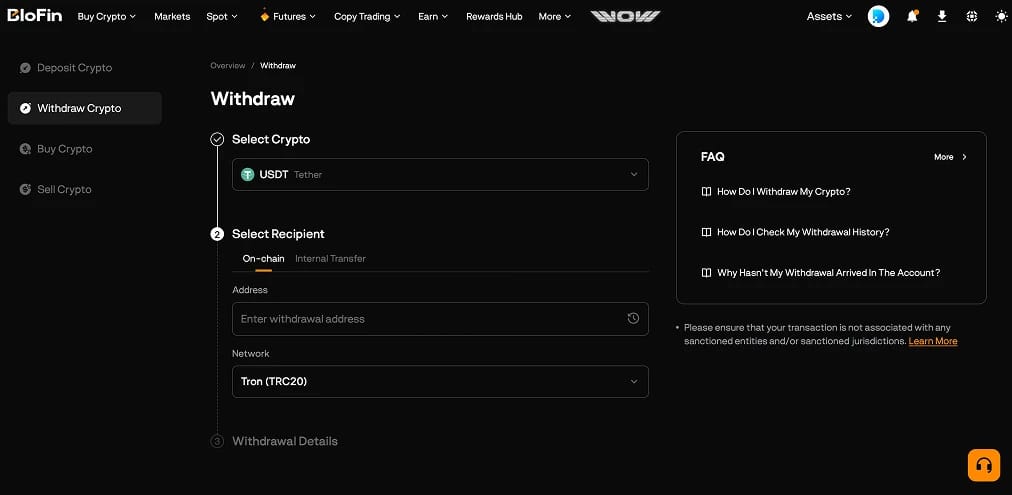The width and height of the screenshot is (1012, 495).
Task: Click the Withdraw Crypto sidebar icon
Action: pyautogui.click(x=25, y=108)
